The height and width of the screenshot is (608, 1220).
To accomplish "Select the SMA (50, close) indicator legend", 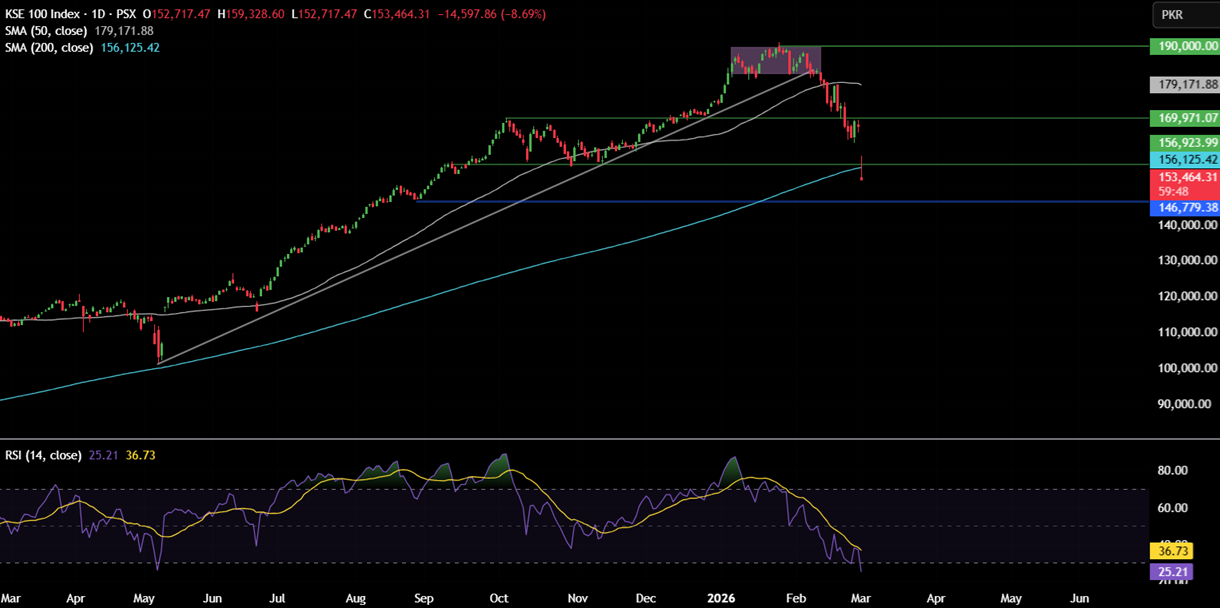I will click(x=48, y=31).
